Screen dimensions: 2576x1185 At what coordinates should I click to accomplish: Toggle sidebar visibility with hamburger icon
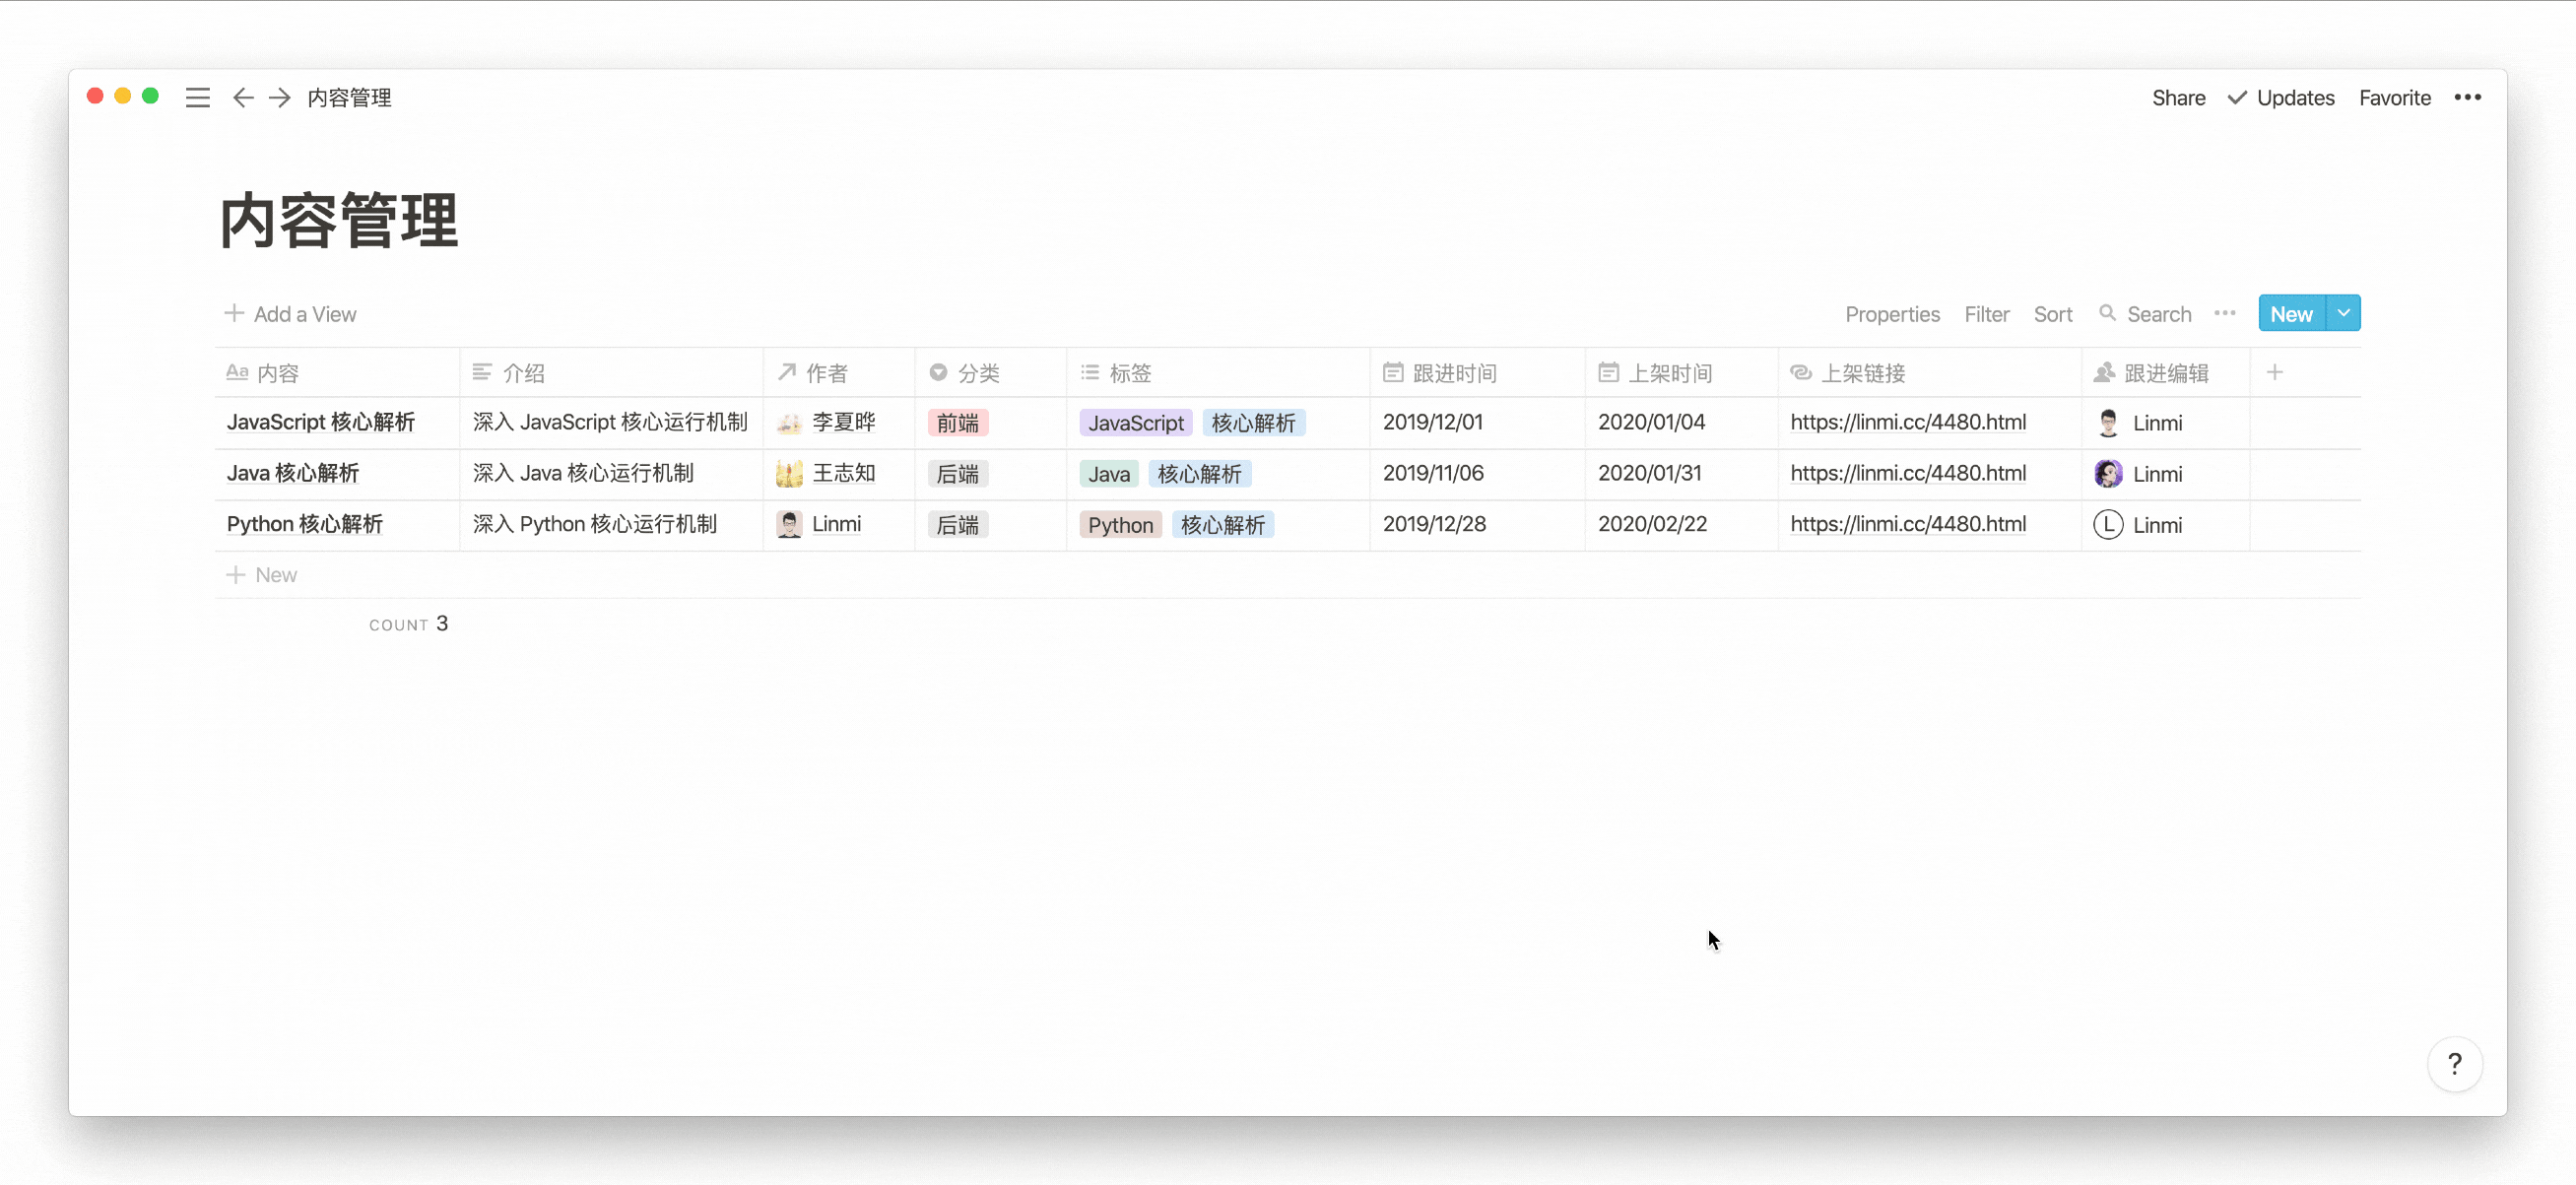click(195, 97)
